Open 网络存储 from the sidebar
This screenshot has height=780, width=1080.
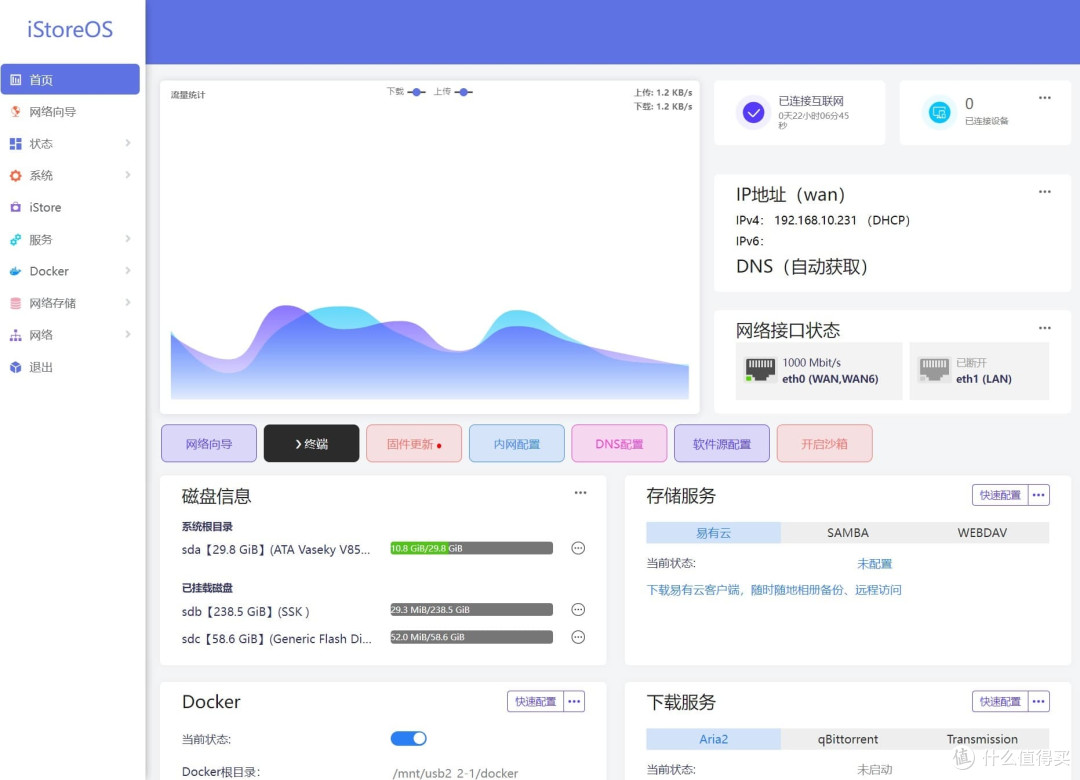(55, 303)
